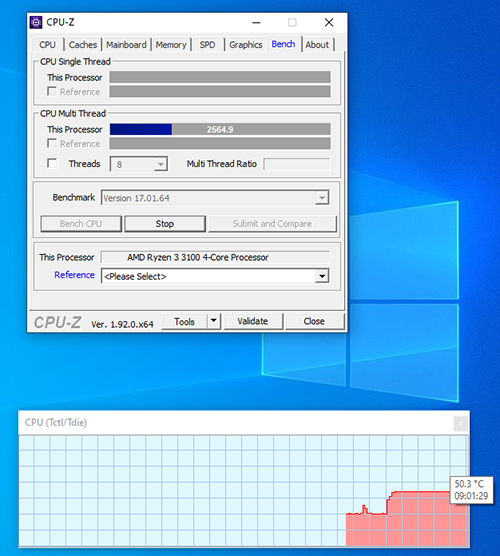This screenshot has width=500, height=556.
Task: Expand the Tools dropdown arrow
Action: point(214,321)
